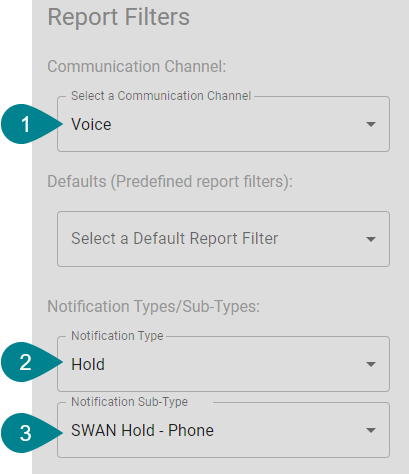
Task: Open the Communication Channel dropdown arrow
Action: coord(371,124)
